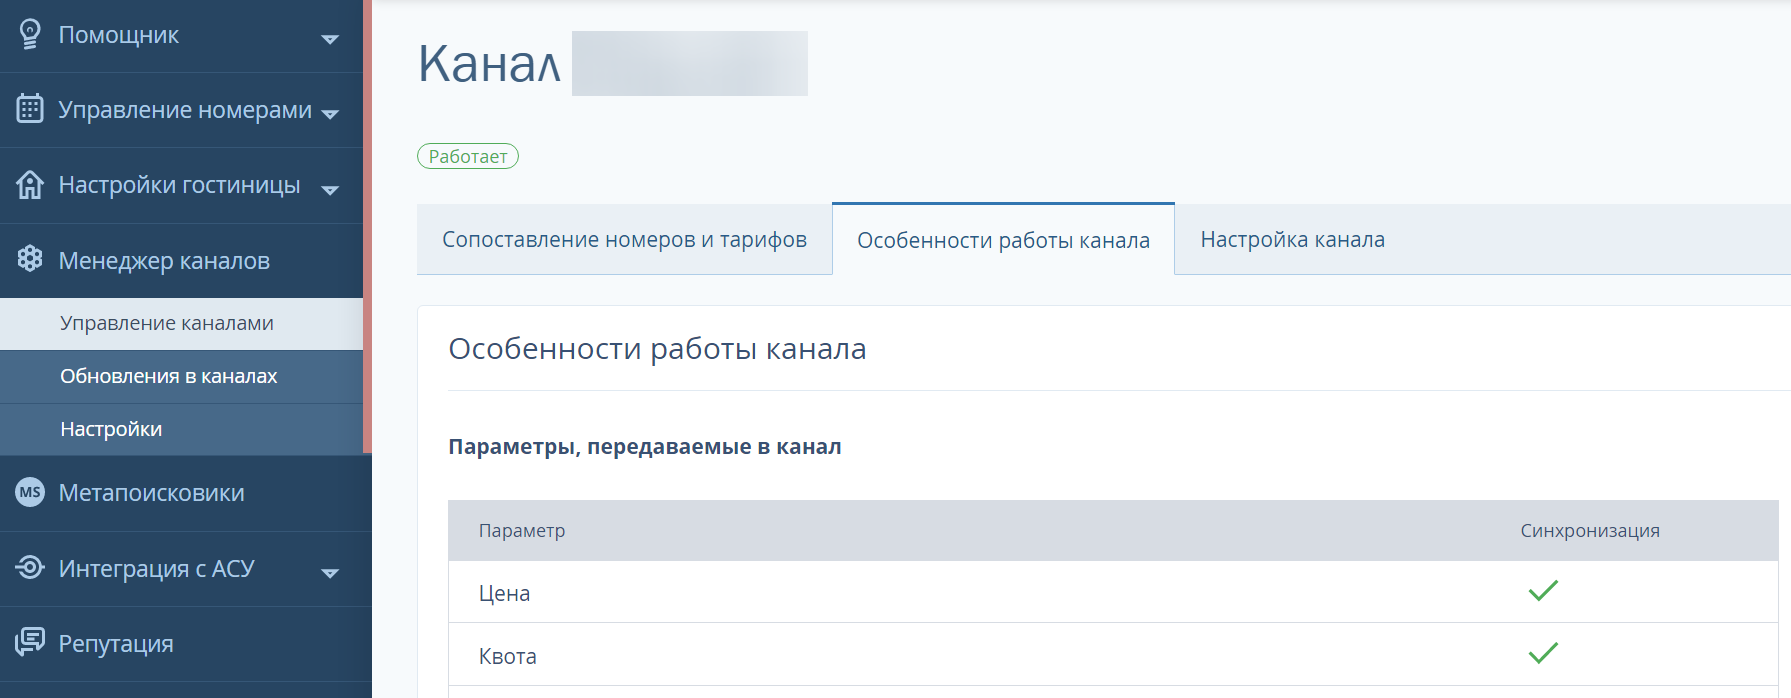Open Управление каналами submenu item
This screenshot has width=1791, height=698.
click(x=181, y=323)
